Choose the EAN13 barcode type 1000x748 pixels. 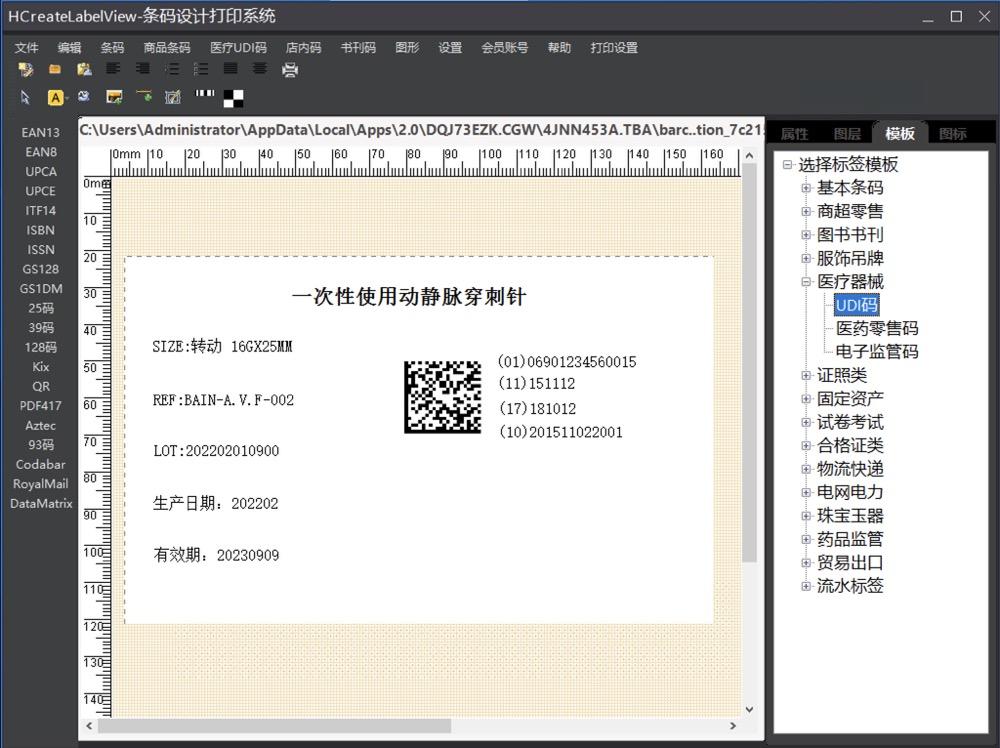tap(41, 132)
